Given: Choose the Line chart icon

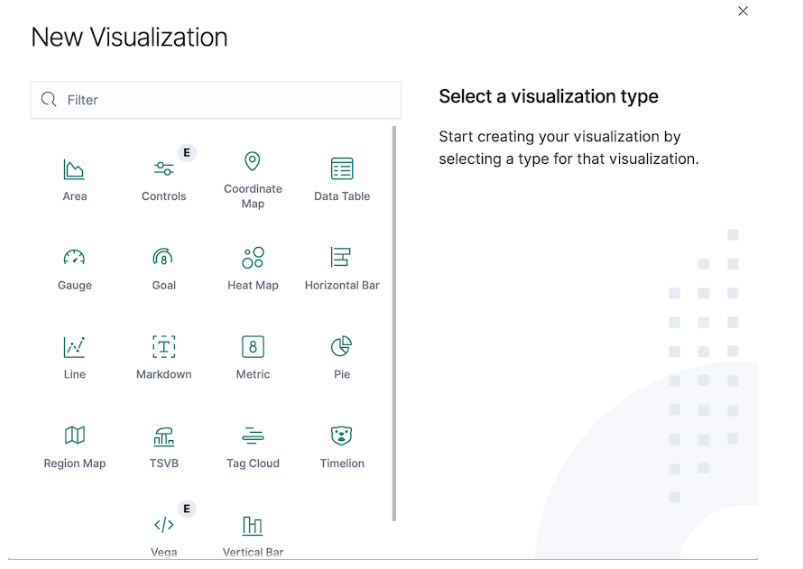Looking at the screenshot, I should (x=74, y=347).
